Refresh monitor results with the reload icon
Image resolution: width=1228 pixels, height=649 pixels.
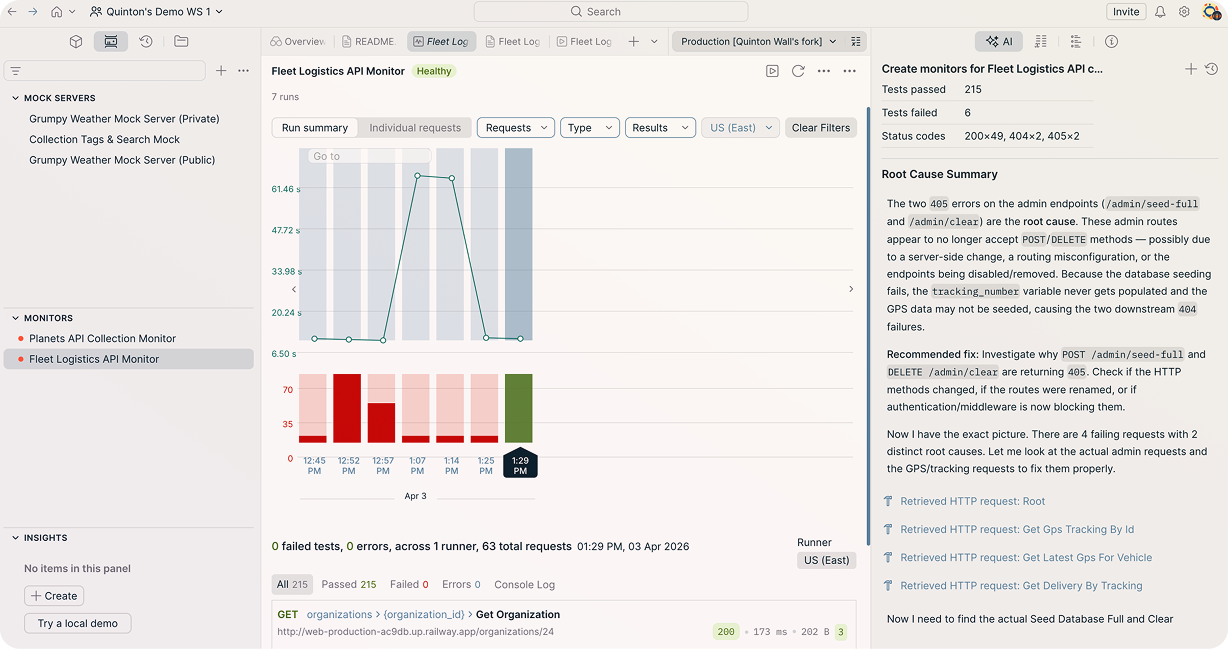click(x=797, y=71)
